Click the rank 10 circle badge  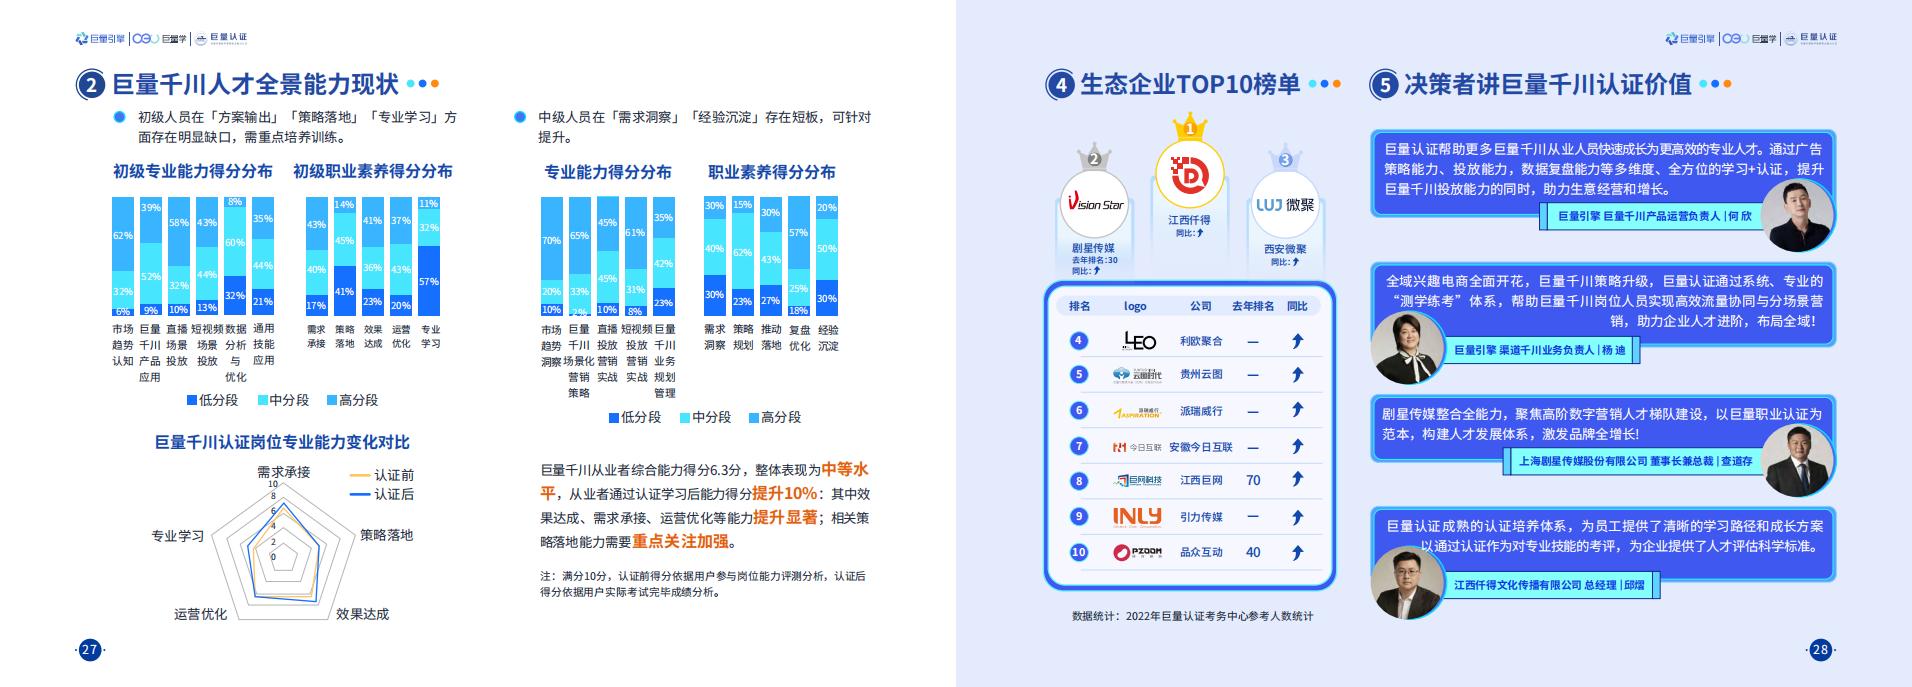[x=1078, y=552]
